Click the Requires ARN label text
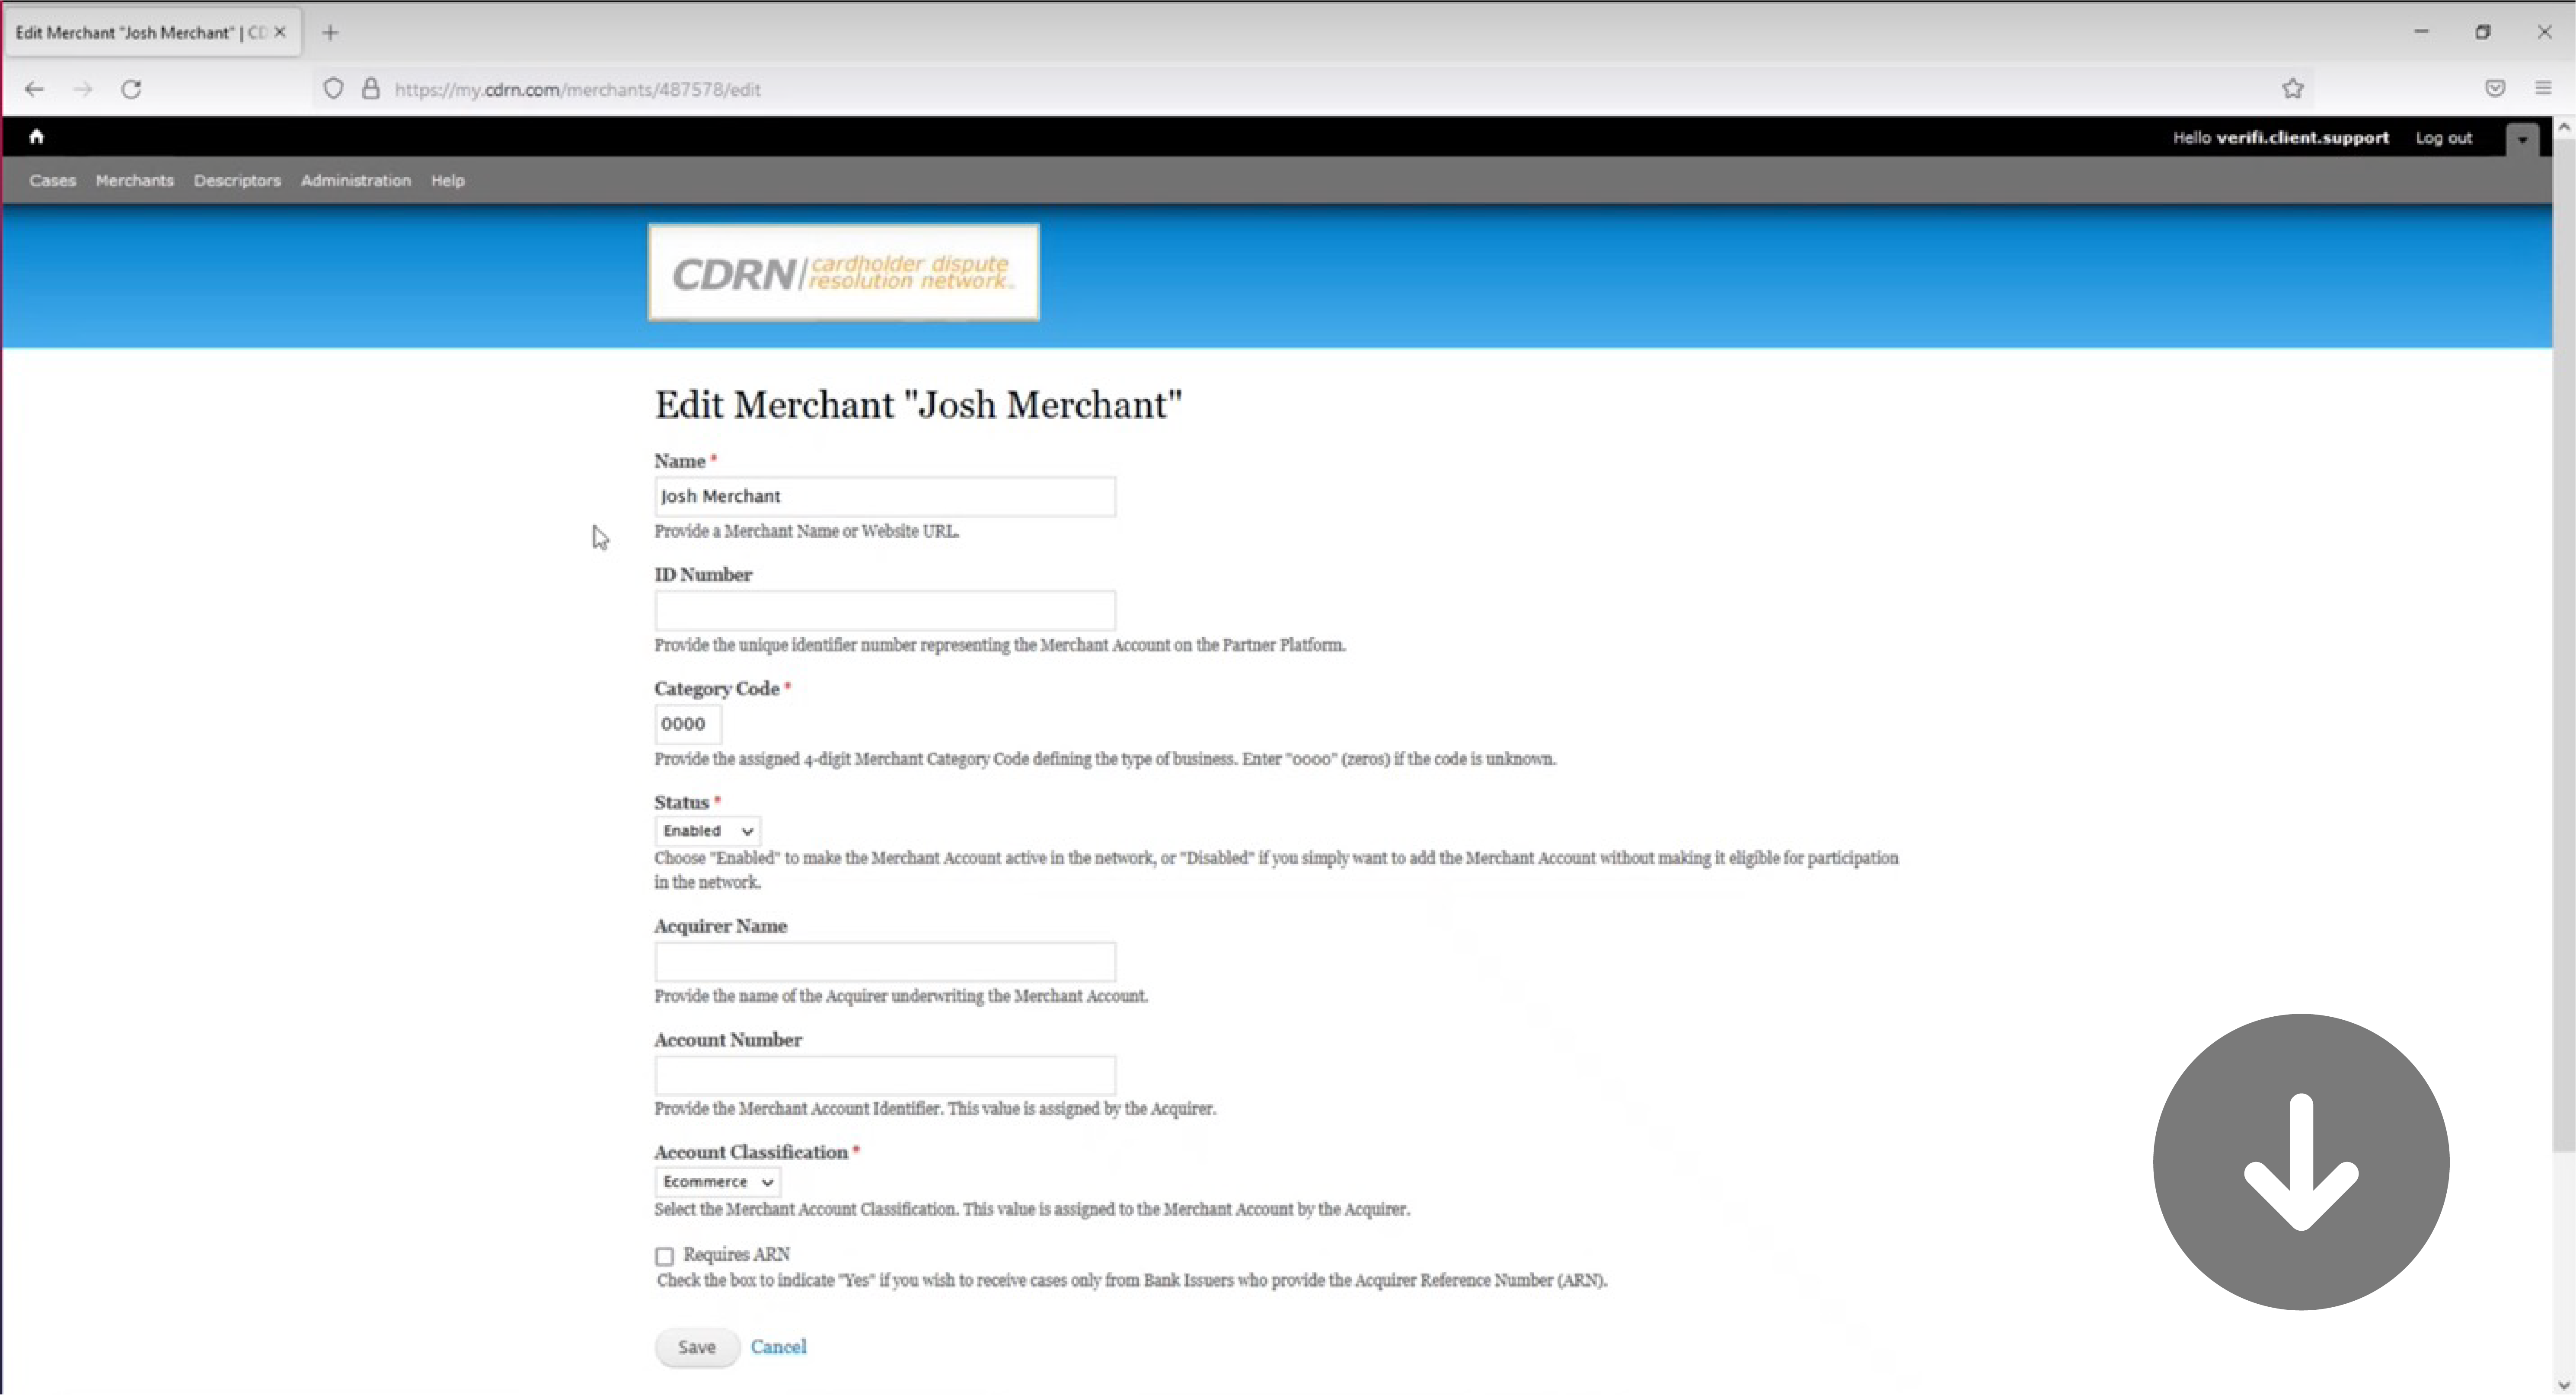2576x1398 pixels. point(736,1255)
